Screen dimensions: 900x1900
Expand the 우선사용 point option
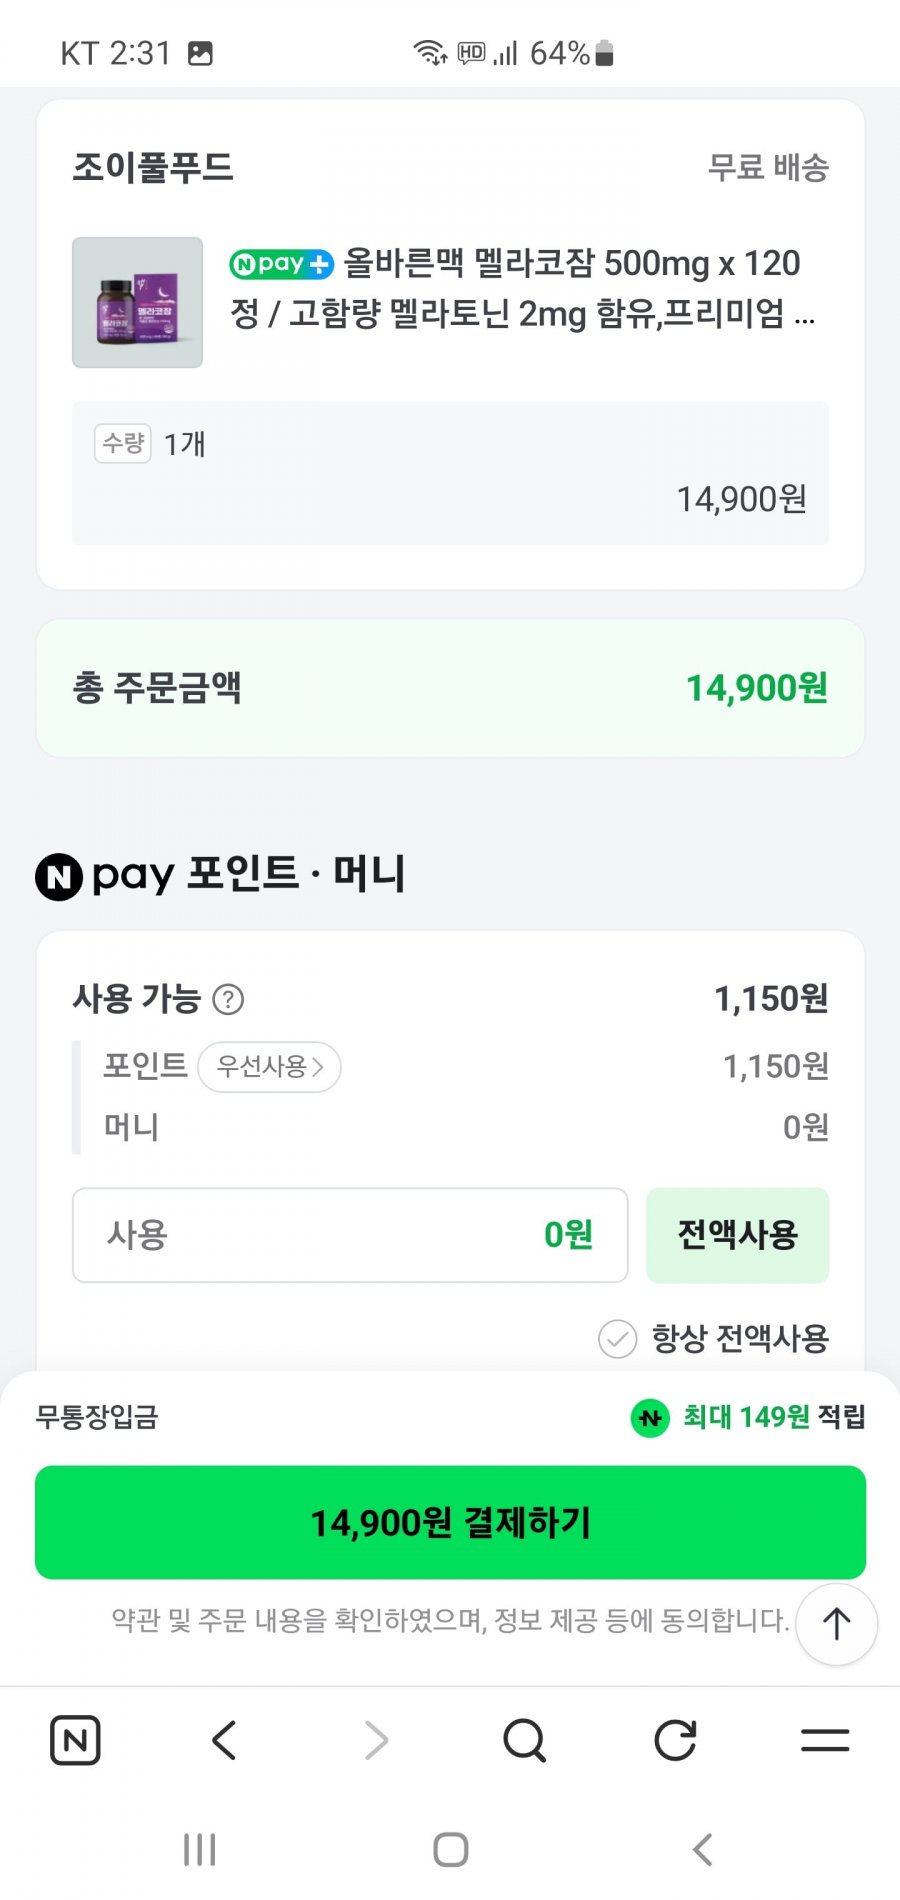[270, 1067]
